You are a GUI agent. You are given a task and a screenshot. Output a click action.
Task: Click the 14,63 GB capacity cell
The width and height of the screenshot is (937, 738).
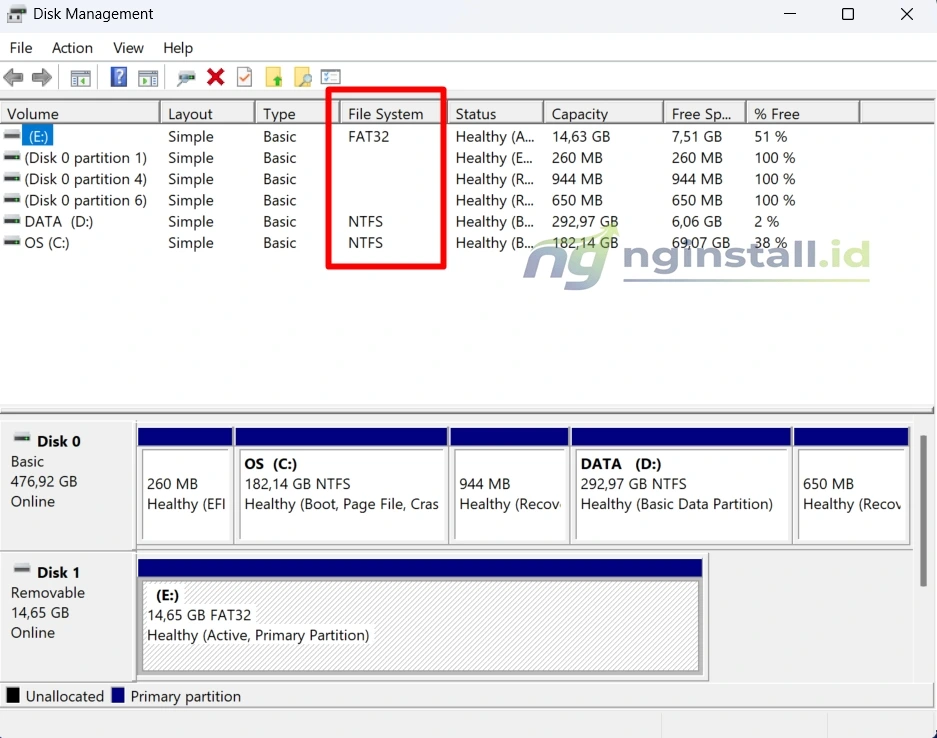click(581, 136)
